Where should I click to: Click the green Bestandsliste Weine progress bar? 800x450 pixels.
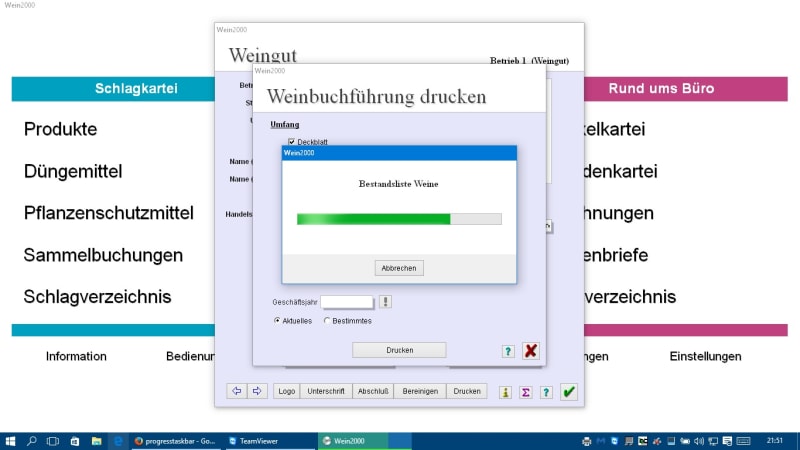[399, 219]
